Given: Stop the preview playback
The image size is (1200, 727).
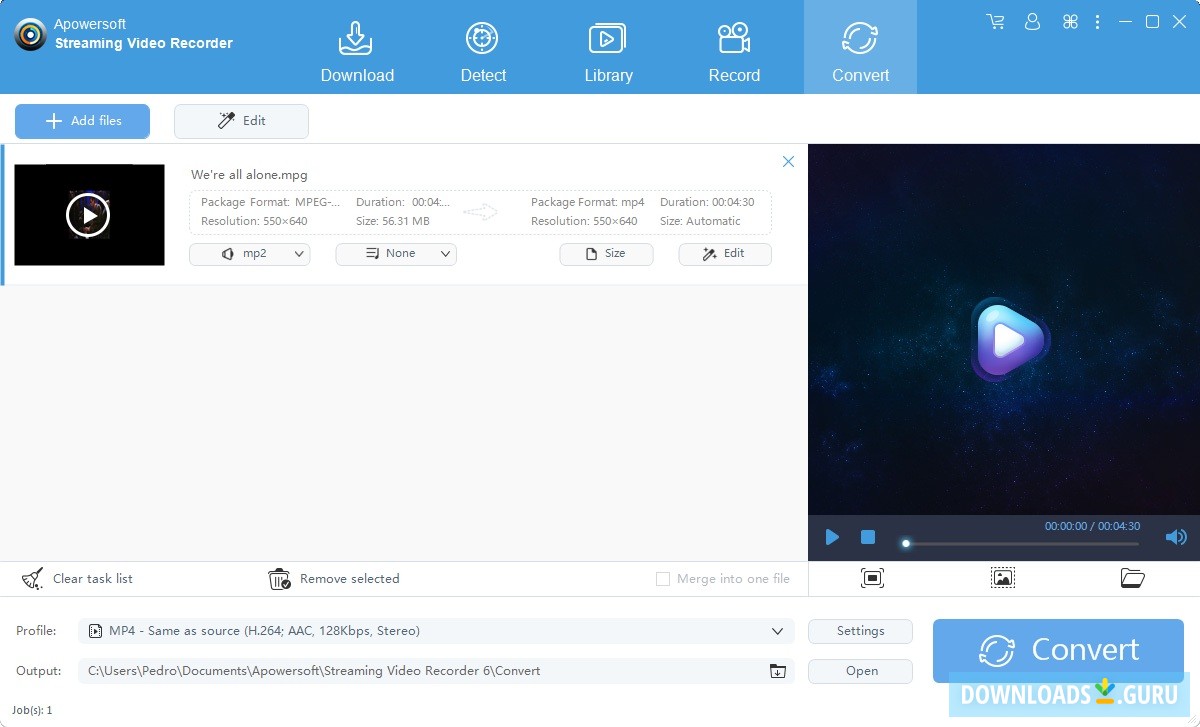Looking at the screenshot, I should tap(868, 538).
